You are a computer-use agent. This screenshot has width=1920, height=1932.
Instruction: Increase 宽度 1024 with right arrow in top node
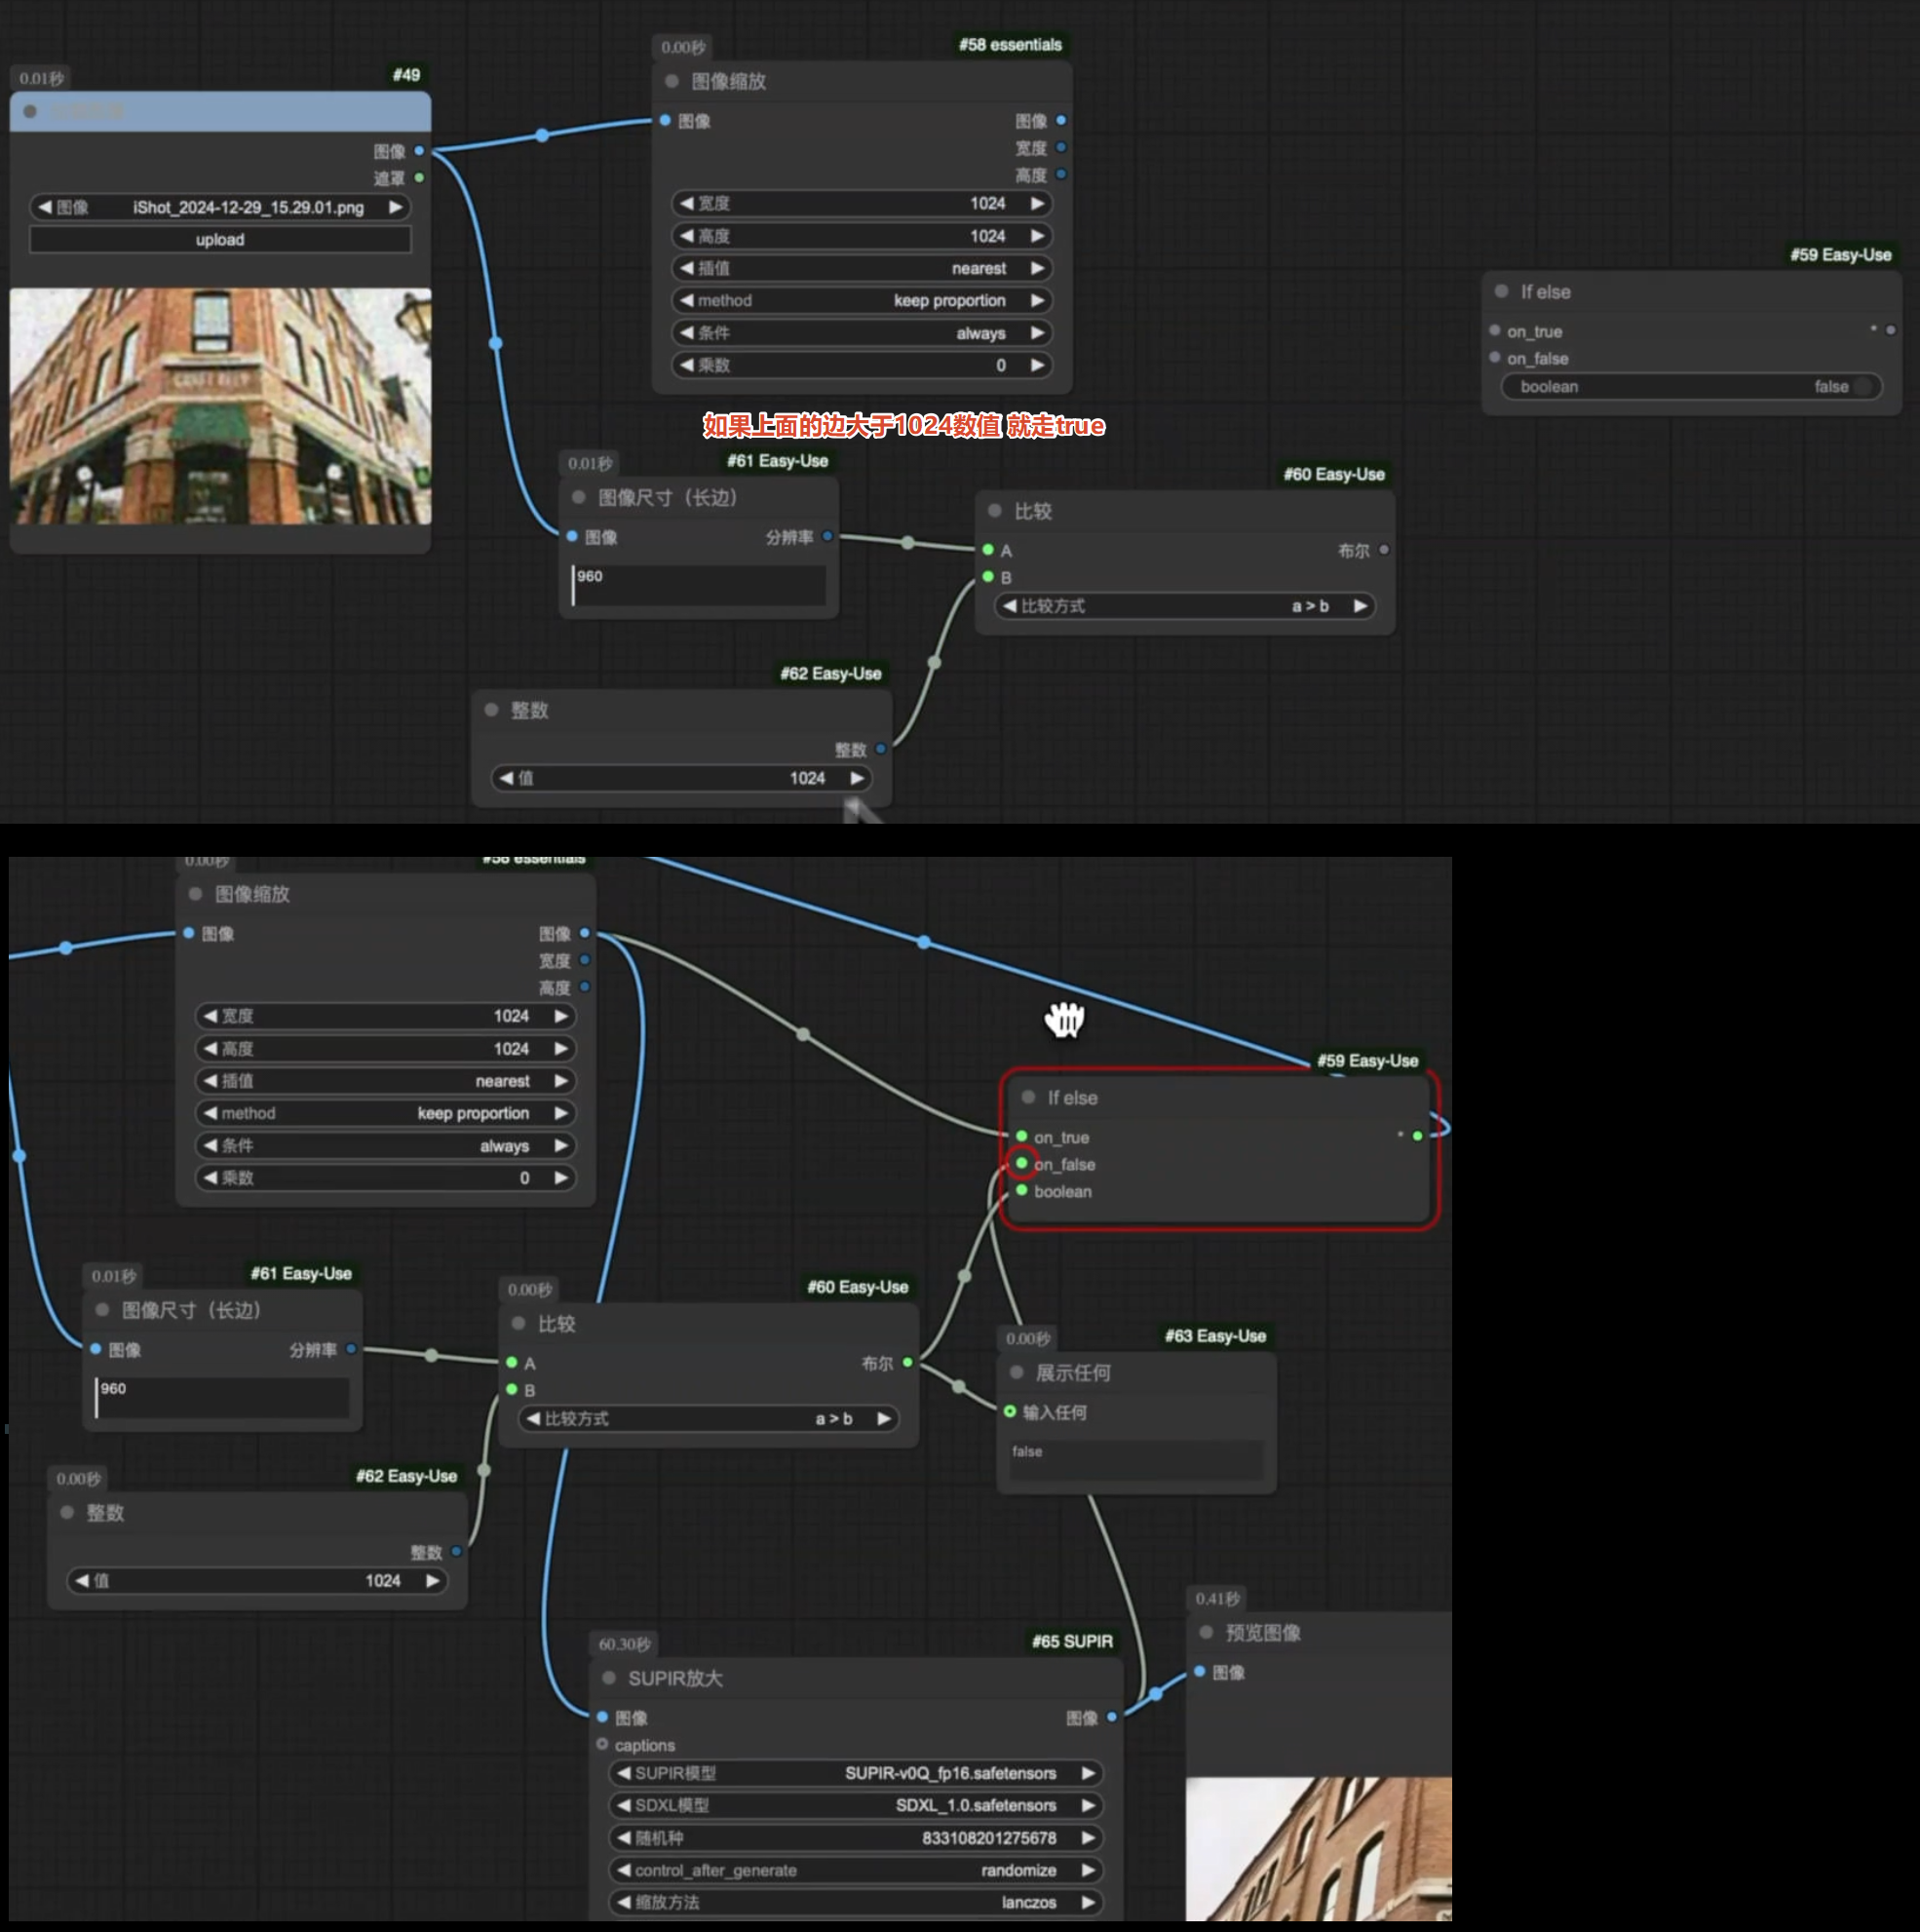pos(1038,203)
